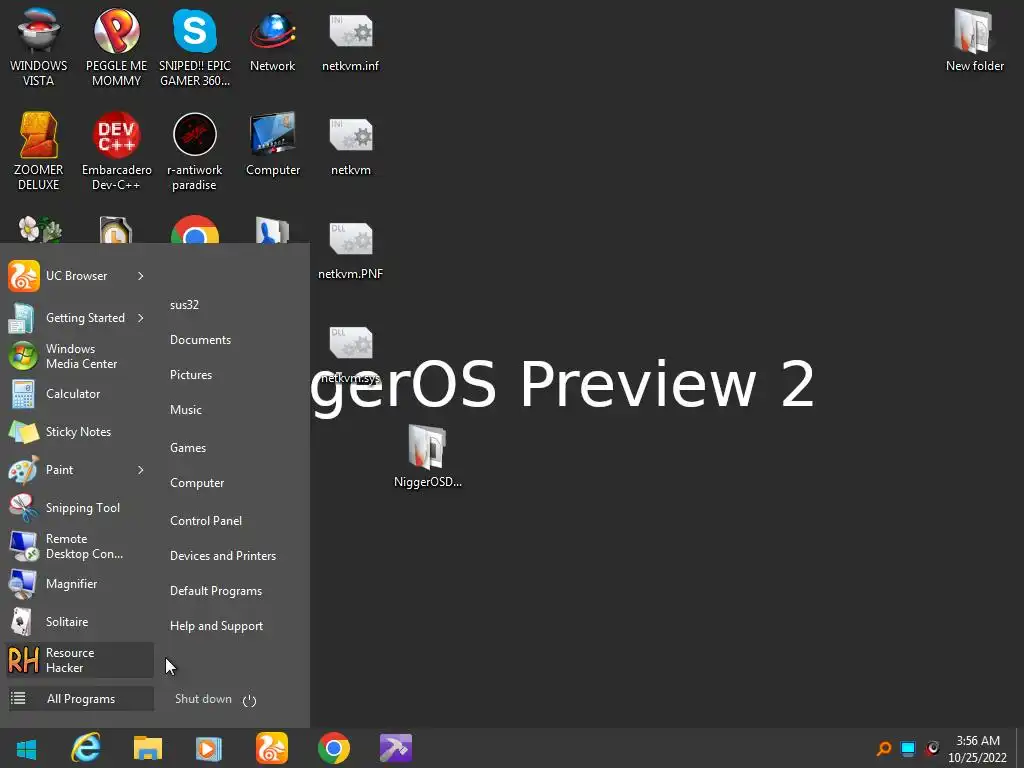The width and height of the screenshot is (1024, 768).
Task: Open Games from the Start menu
Action: click(x=188, y=448)
